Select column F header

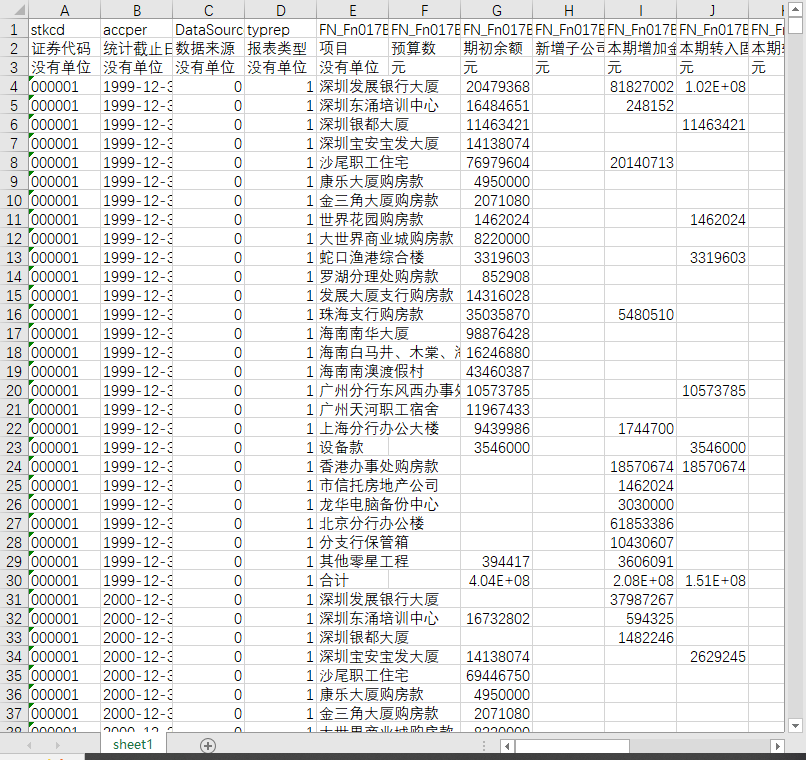(424, 10)
